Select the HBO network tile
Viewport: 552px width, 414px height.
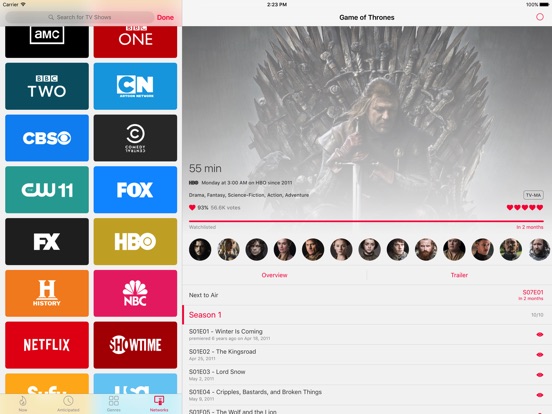pyautogui.click(x=135, y=242)
